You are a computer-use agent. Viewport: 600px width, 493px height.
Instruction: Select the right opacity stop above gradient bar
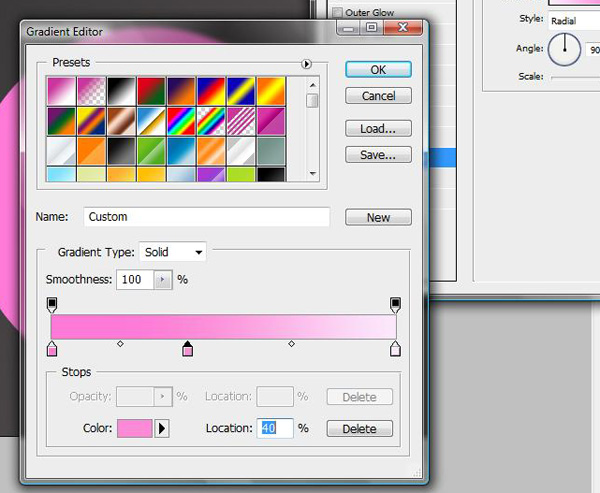(395, 305)
